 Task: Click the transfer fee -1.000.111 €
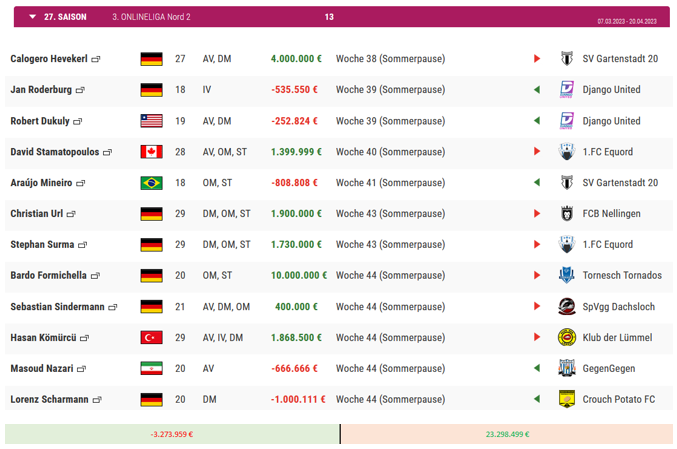298,399
